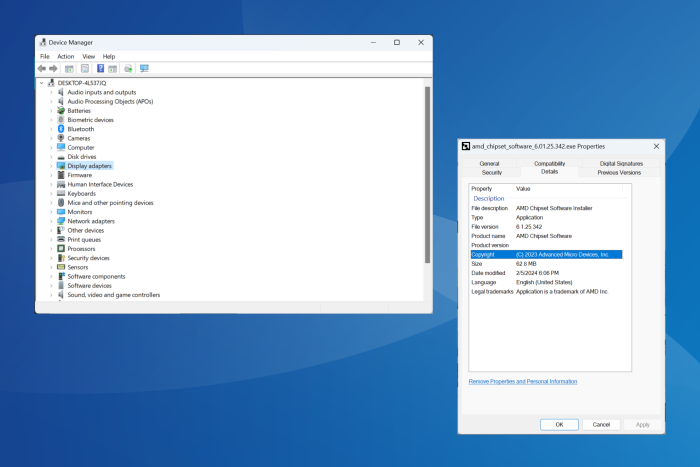Screen dimensions: 700x467
Task: Collapse the DESKTOP-4L537JQ root node
Action: [41, 83]
